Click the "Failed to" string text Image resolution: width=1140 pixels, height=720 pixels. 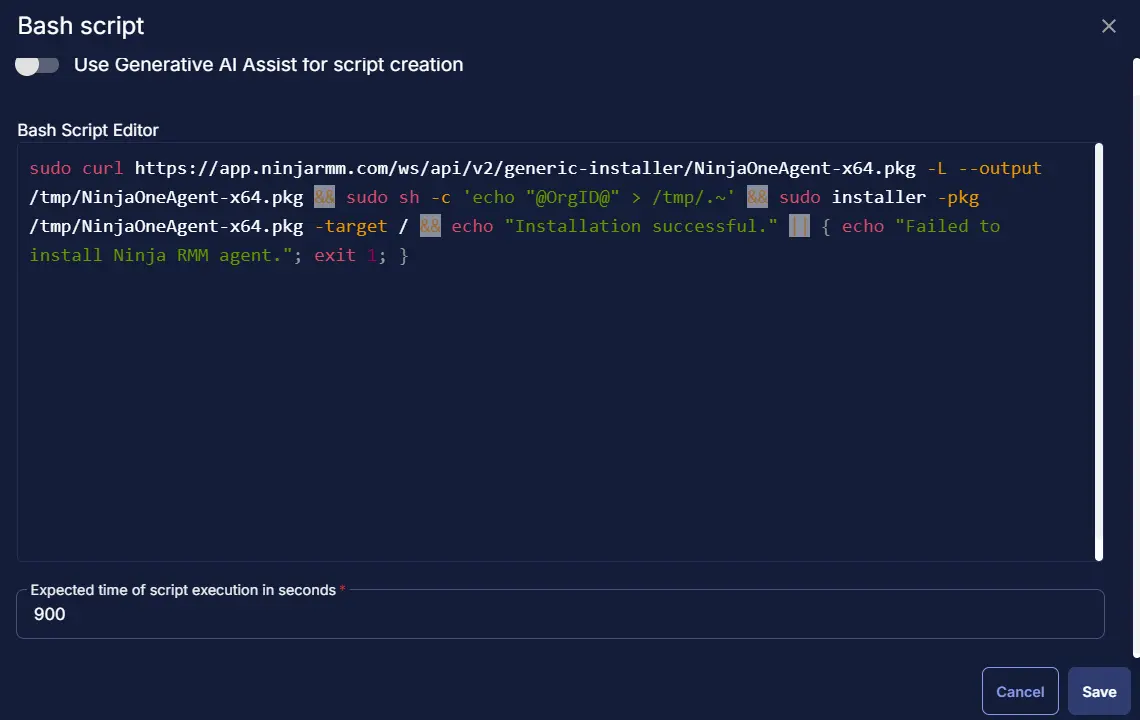(947, 226)
